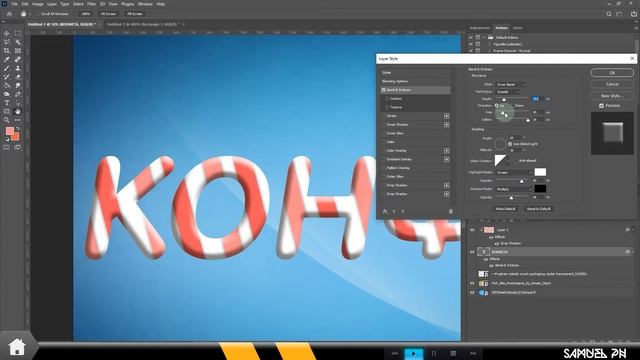Screen dimensions: 640x360
Task: Open the File menu
Action: 14,4
